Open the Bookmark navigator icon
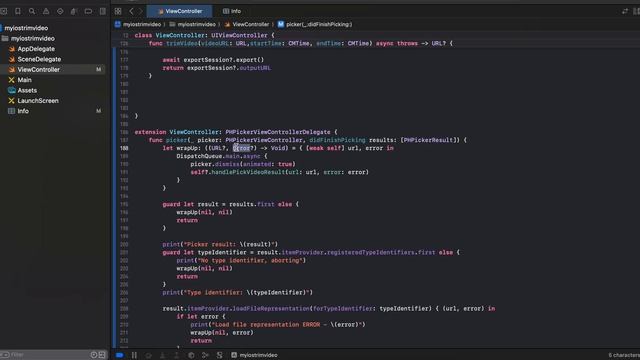 (x=18, y=11)
